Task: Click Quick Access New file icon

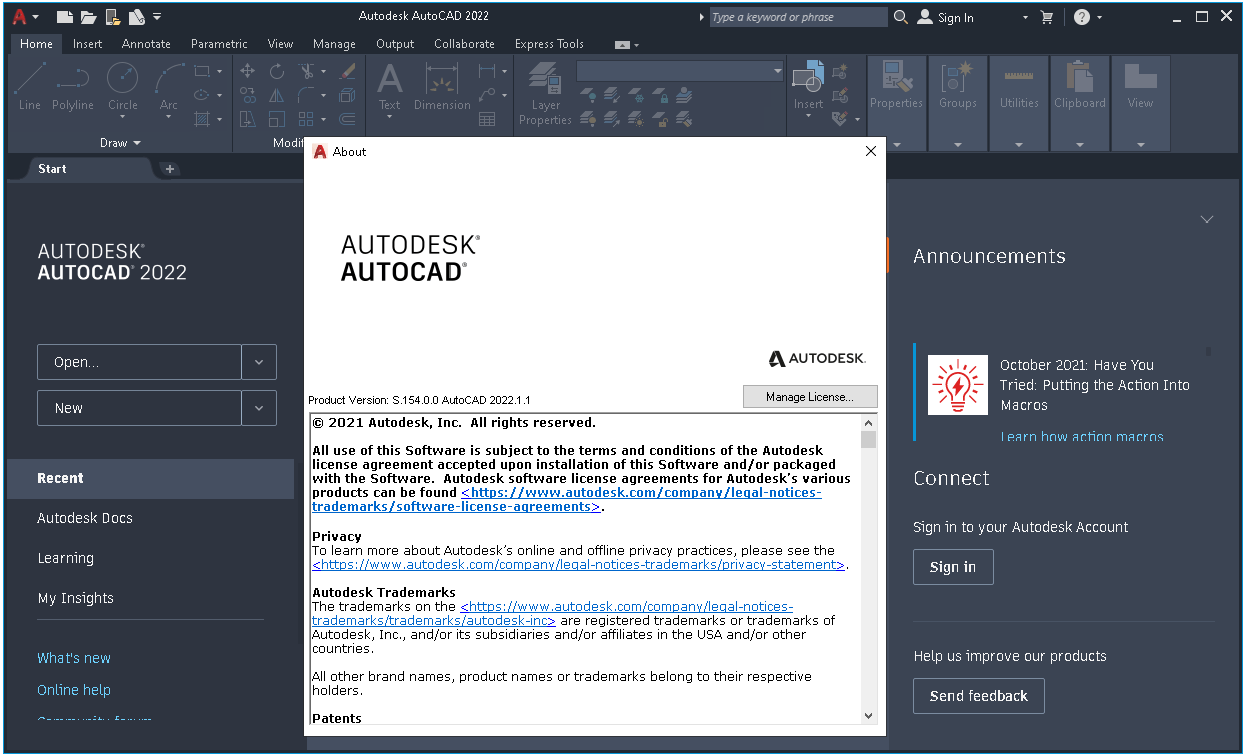Action: pos(65,17)
